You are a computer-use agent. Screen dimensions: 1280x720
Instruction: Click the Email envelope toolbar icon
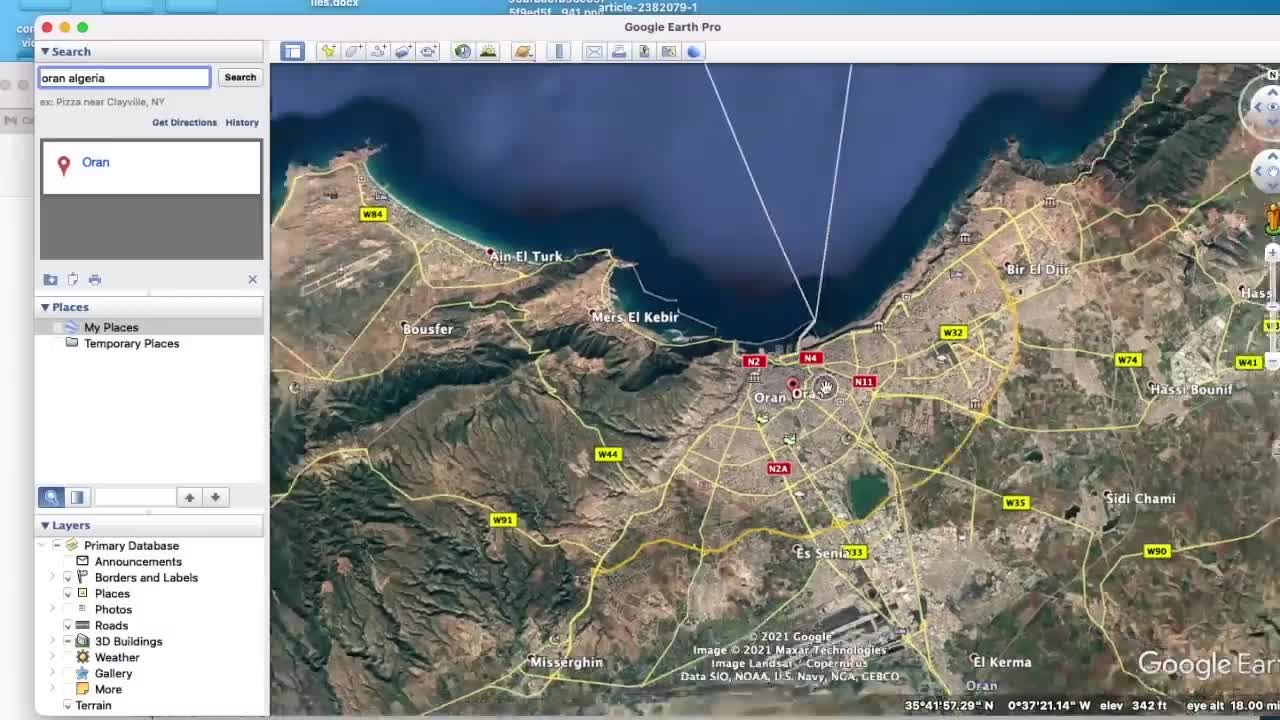coord(594,52)
